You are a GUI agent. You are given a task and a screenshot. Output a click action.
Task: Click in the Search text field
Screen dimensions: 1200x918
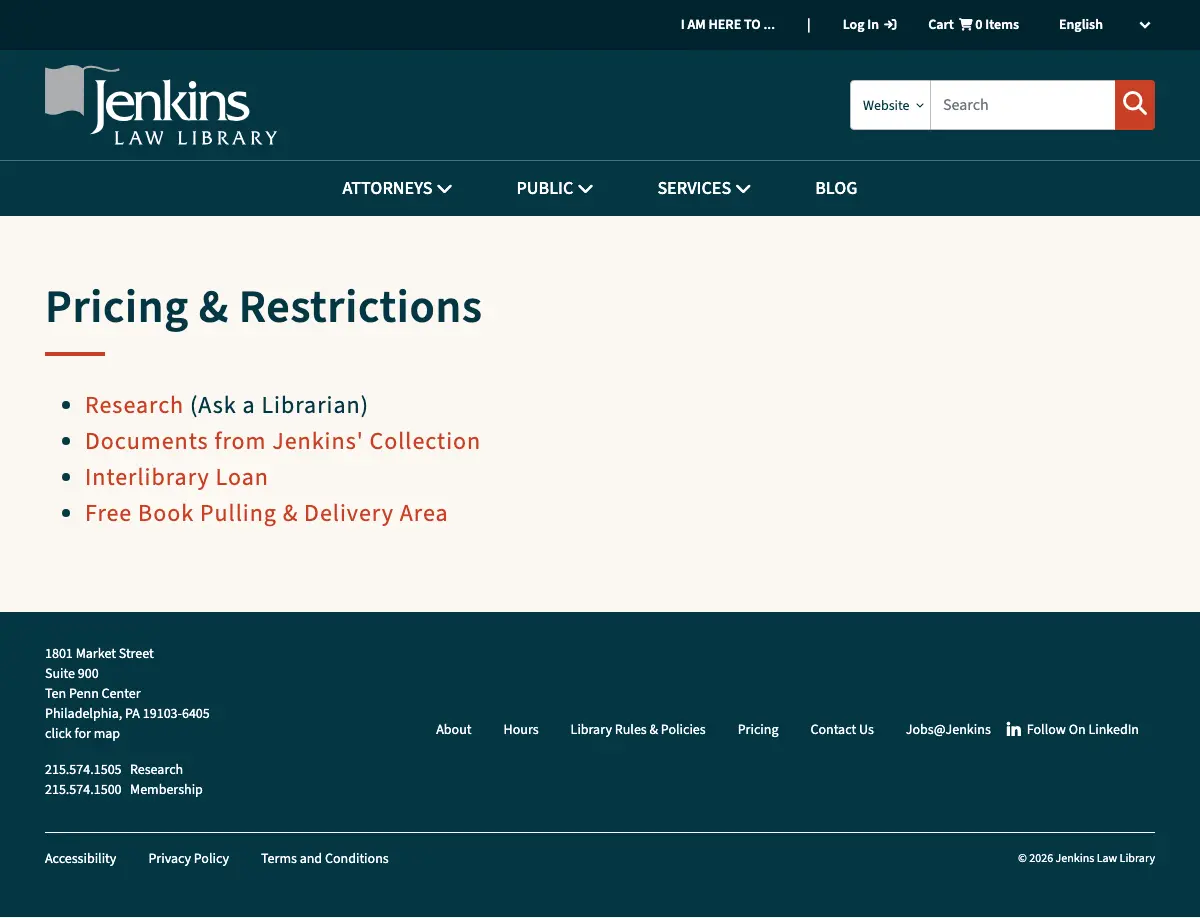pos(1023,105)
